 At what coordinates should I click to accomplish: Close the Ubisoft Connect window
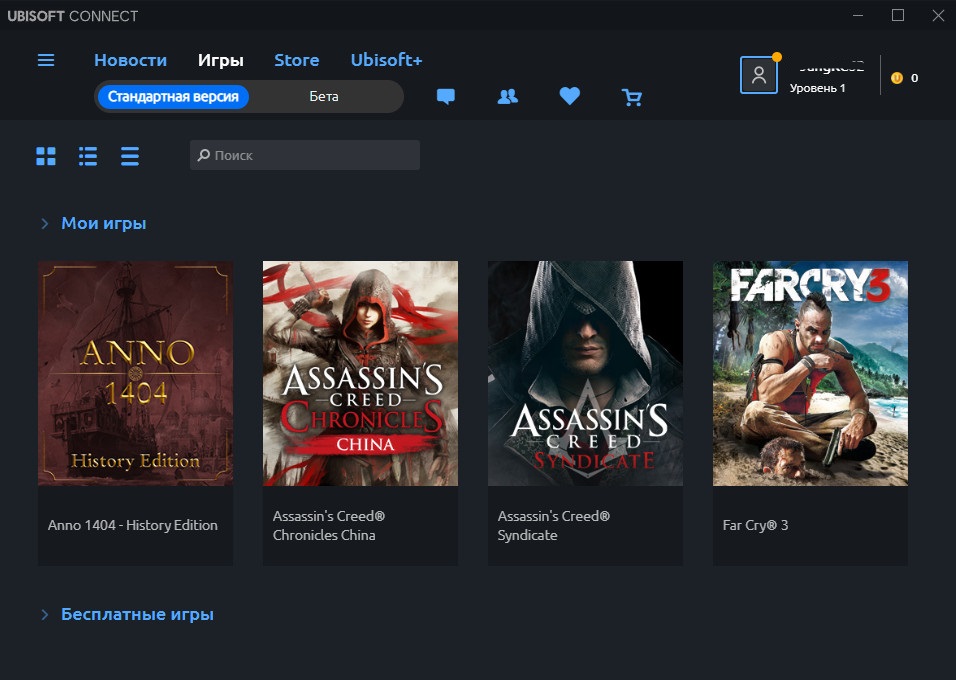[x=938, y=15]
